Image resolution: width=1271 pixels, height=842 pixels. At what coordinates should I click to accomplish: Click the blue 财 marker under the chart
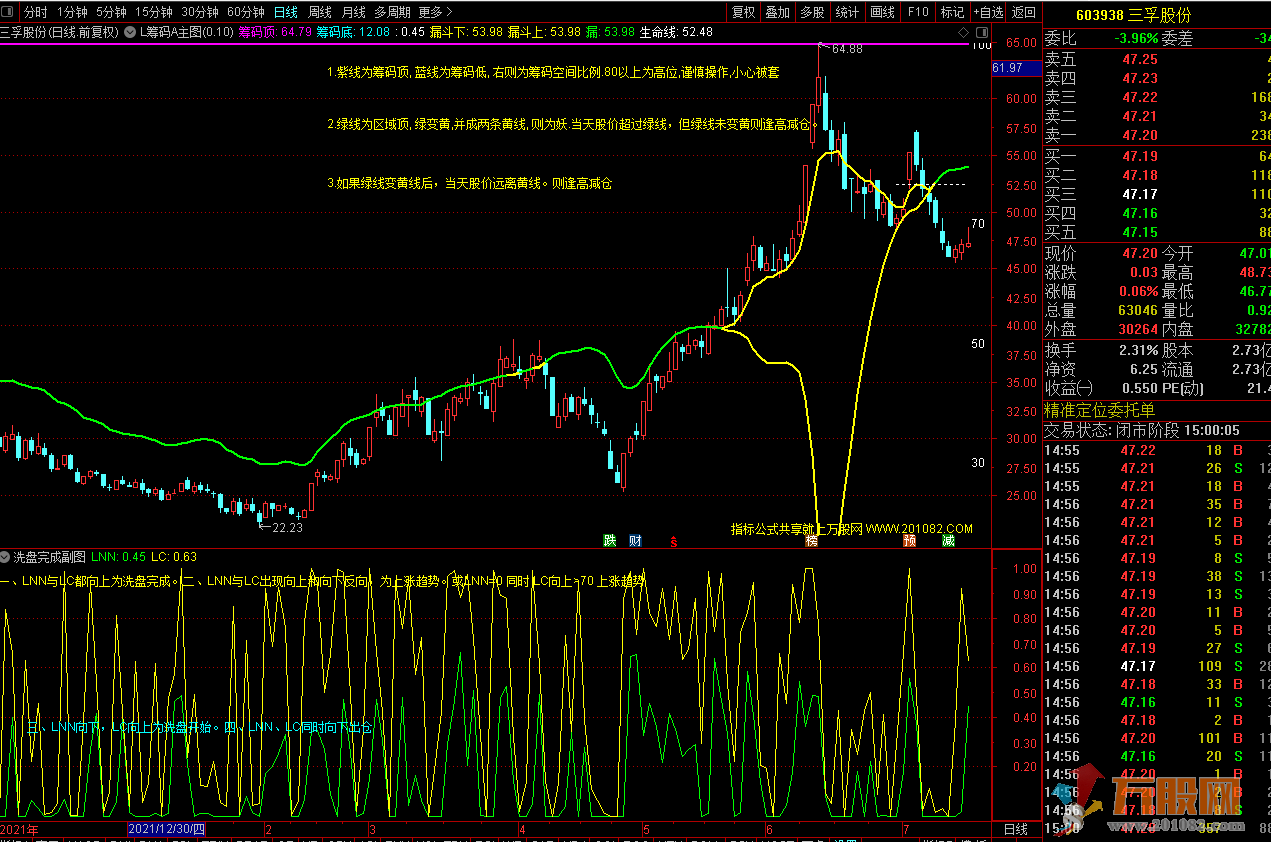click(x=636, y=541)
